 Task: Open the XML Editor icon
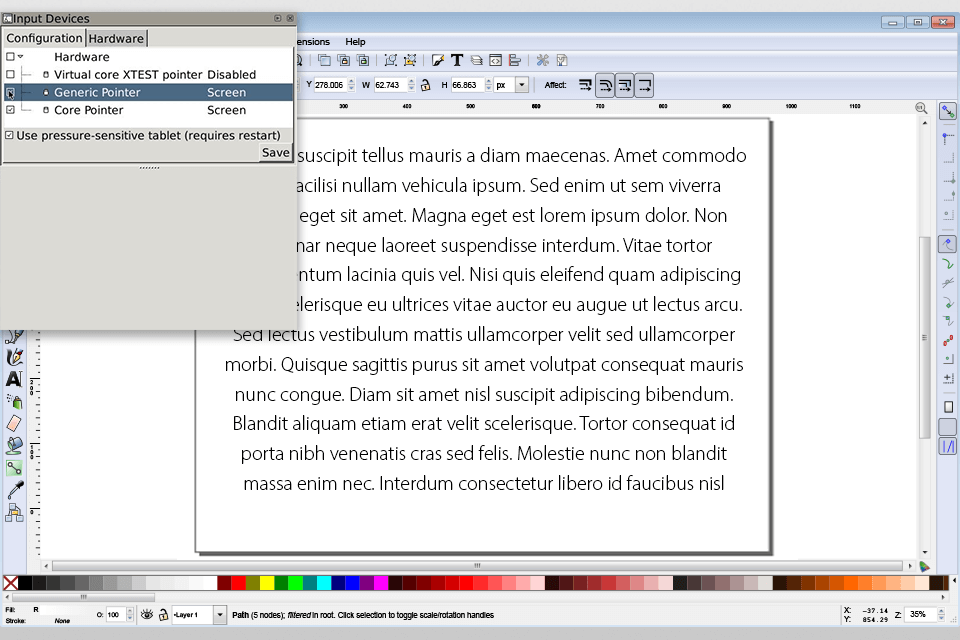click(495, 60)
